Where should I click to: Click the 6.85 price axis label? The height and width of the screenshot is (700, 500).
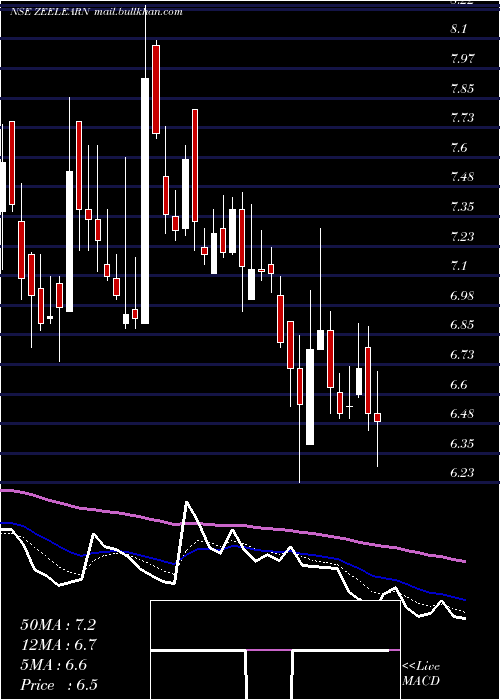click(462, 325)
